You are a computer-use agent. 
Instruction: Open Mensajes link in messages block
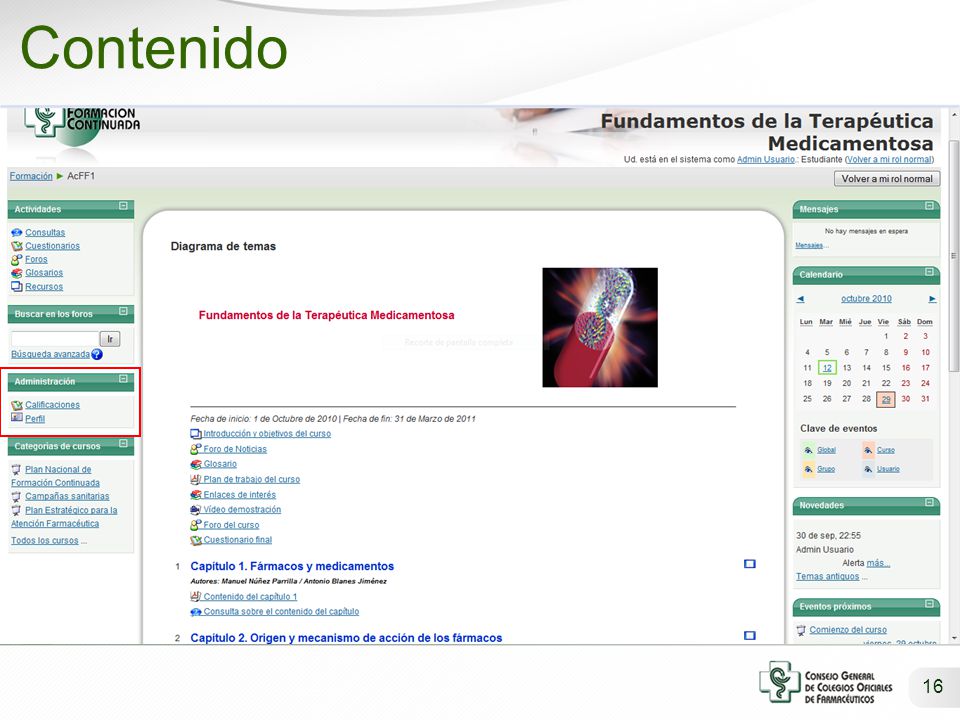(809, 246)
